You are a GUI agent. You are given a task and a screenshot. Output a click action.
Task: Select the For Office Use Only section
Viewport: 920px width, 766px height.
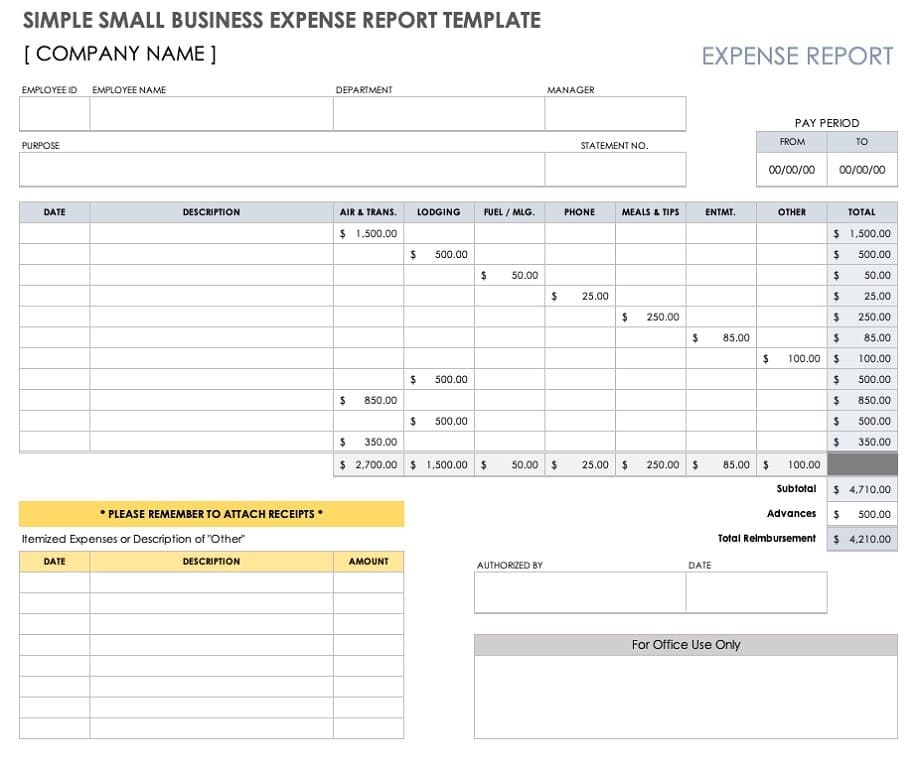click(686, 645)
